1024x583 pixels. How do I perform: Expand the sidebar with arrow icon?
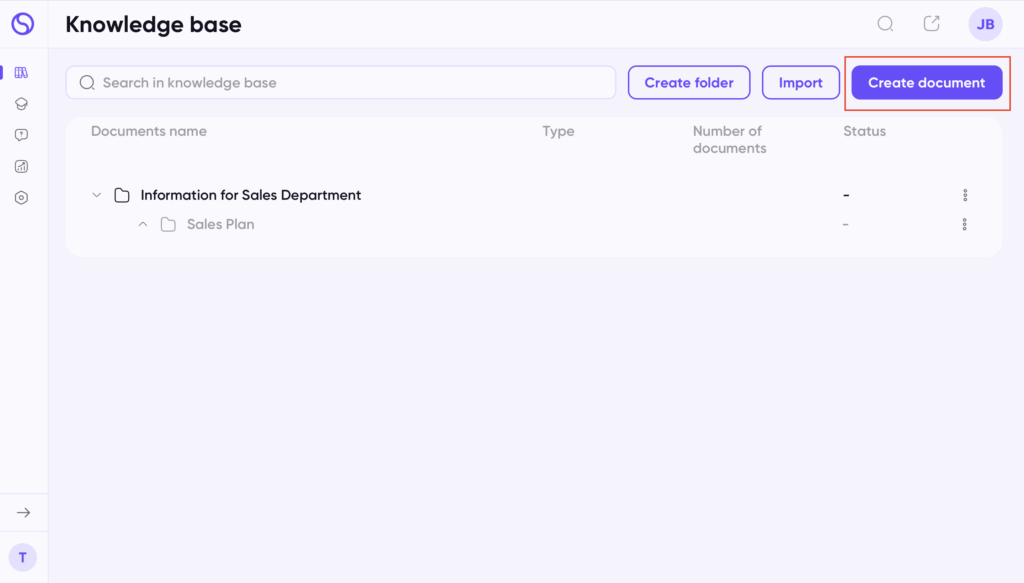[x=24, y=512]
